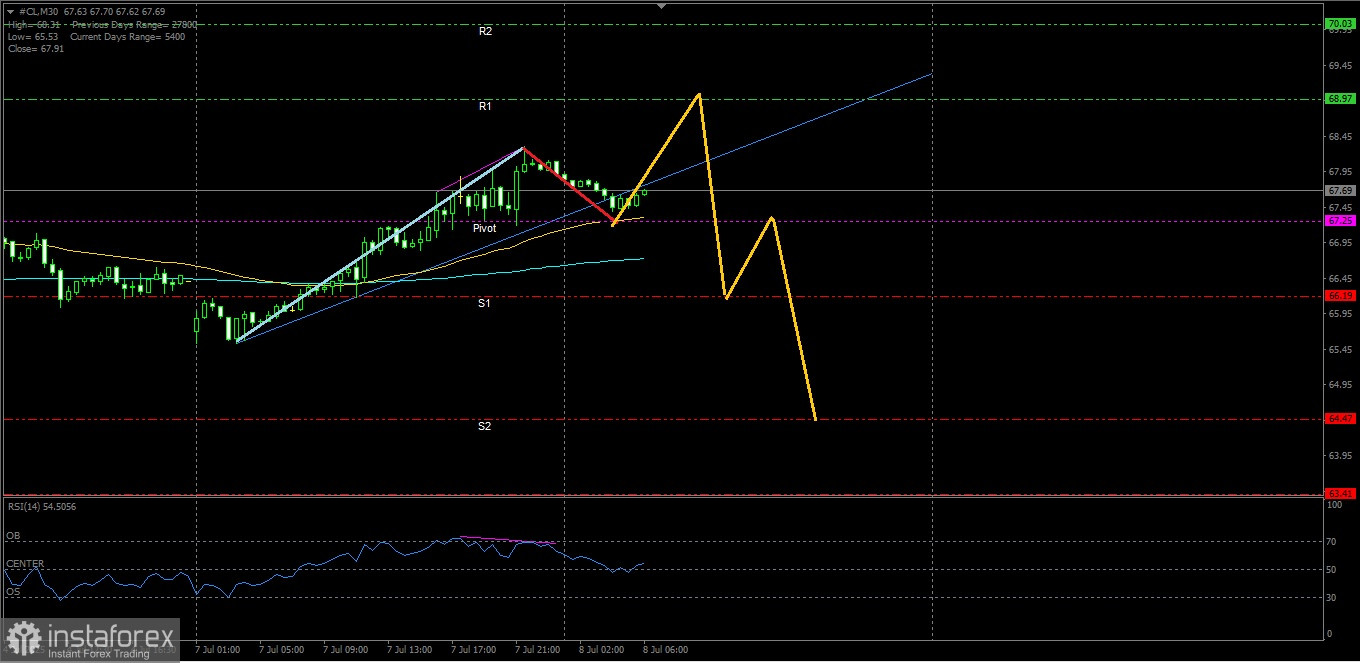Click the 7 Jul 01:00 time label

pyautogui.click(x=217, y=649)
